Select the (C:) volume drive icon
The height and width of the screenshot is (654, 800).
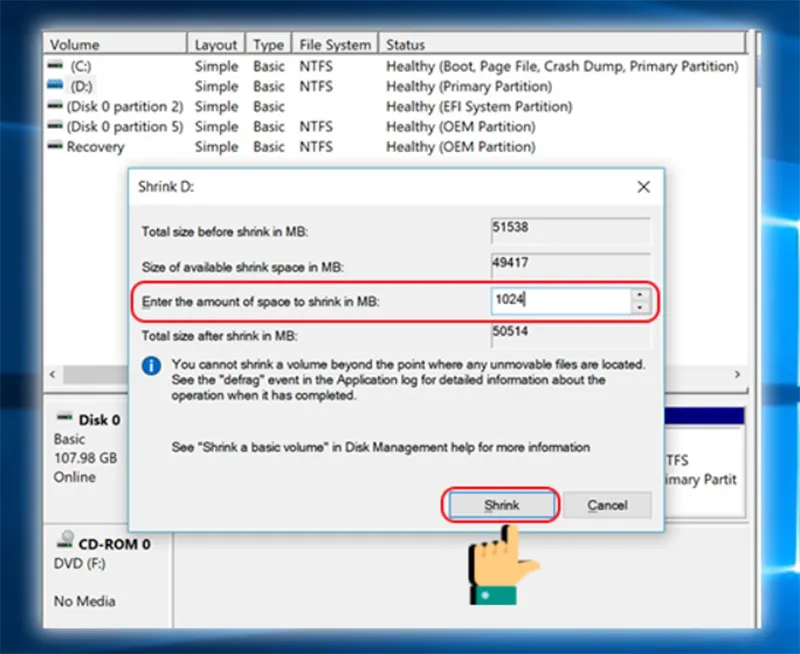(55, 65)
